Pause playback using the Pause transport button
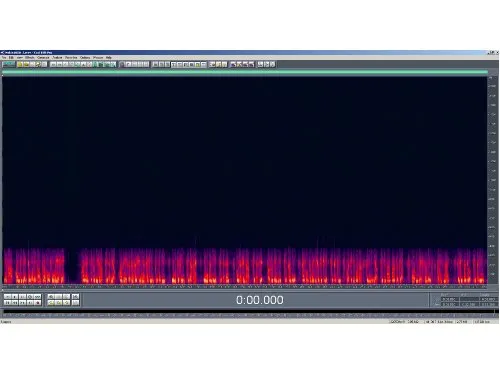The height and width of the screenshot is (375, 500). [x=22, y=296]
